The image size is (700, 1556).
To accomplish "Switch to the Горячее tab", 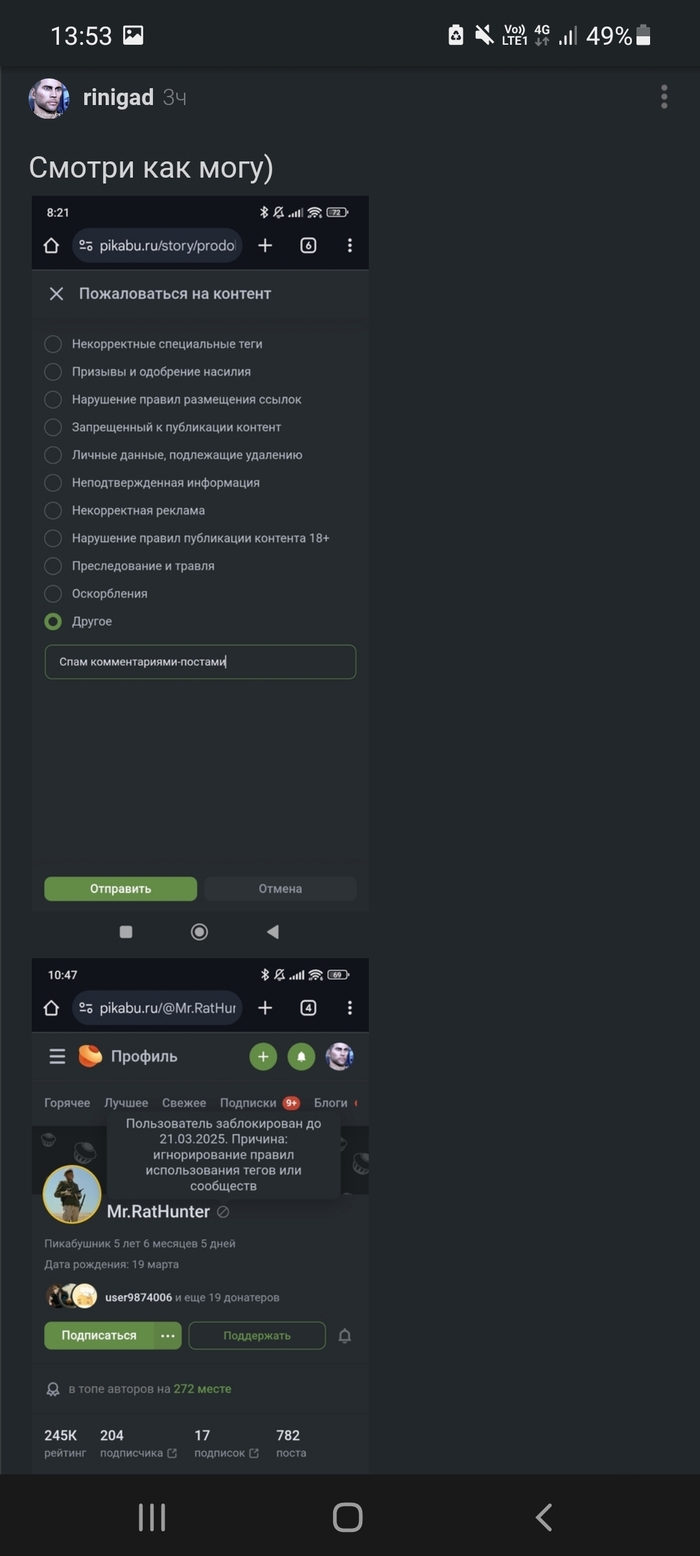I will [x=67, y=1103].
